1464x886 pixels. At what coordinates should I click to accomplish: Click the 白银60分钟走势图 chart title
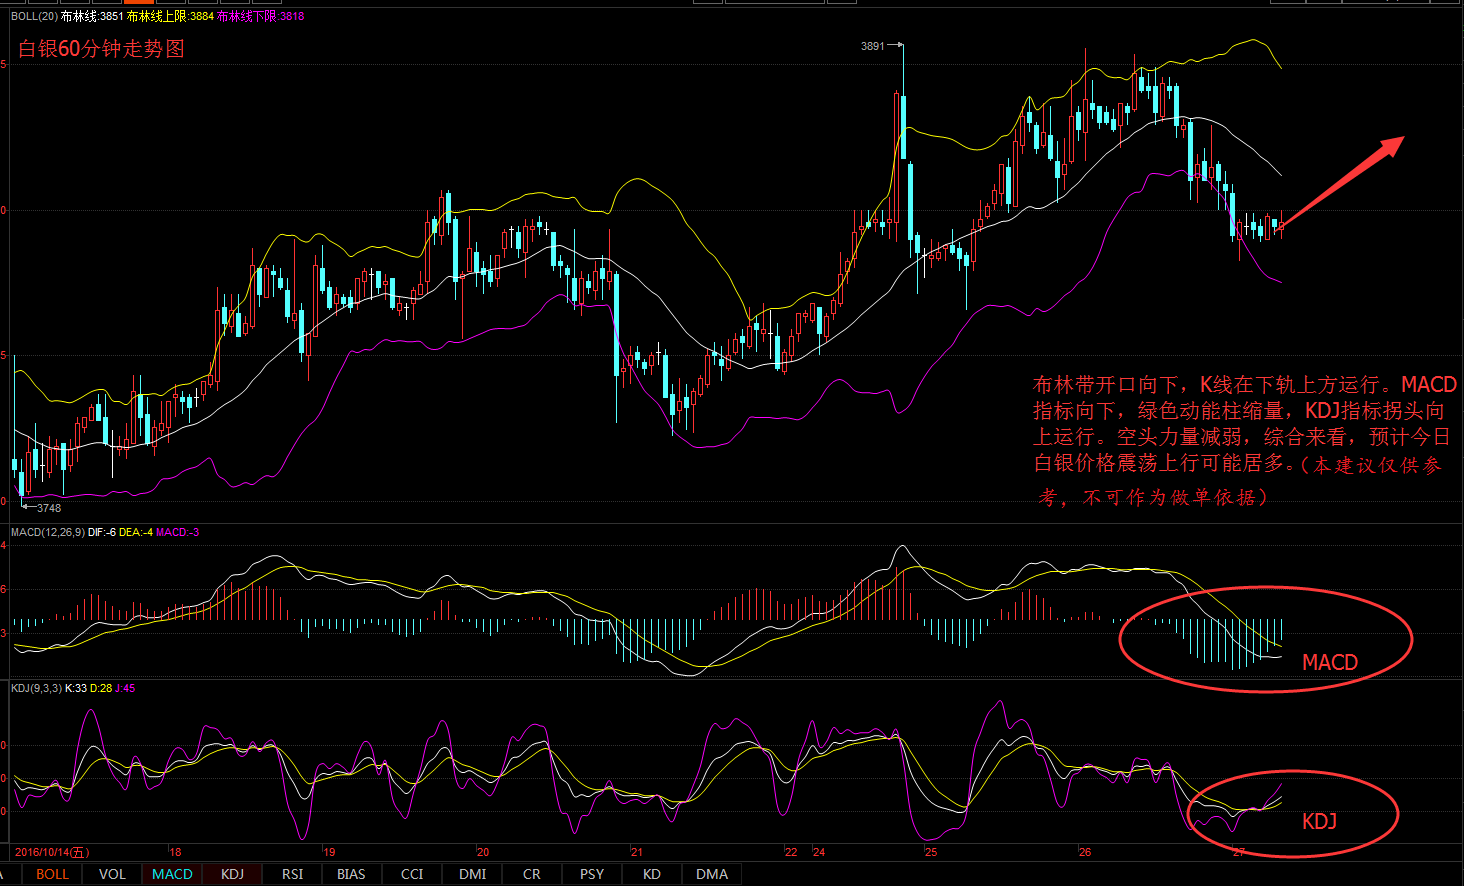click(x=101, y=49)
